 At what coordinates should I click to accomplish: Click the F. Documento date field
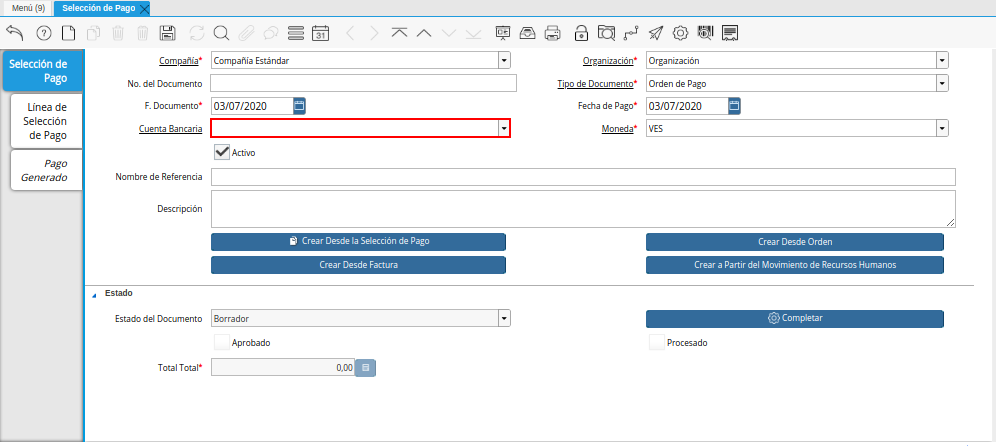pyautogui.click(x=252, y=106)
